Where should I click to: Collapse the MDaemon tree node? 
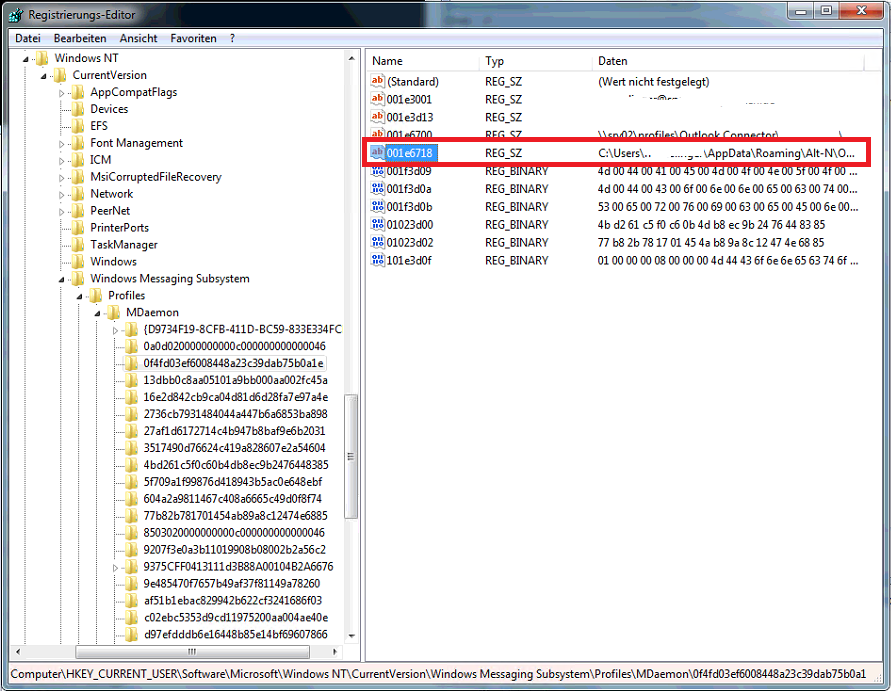97,313
